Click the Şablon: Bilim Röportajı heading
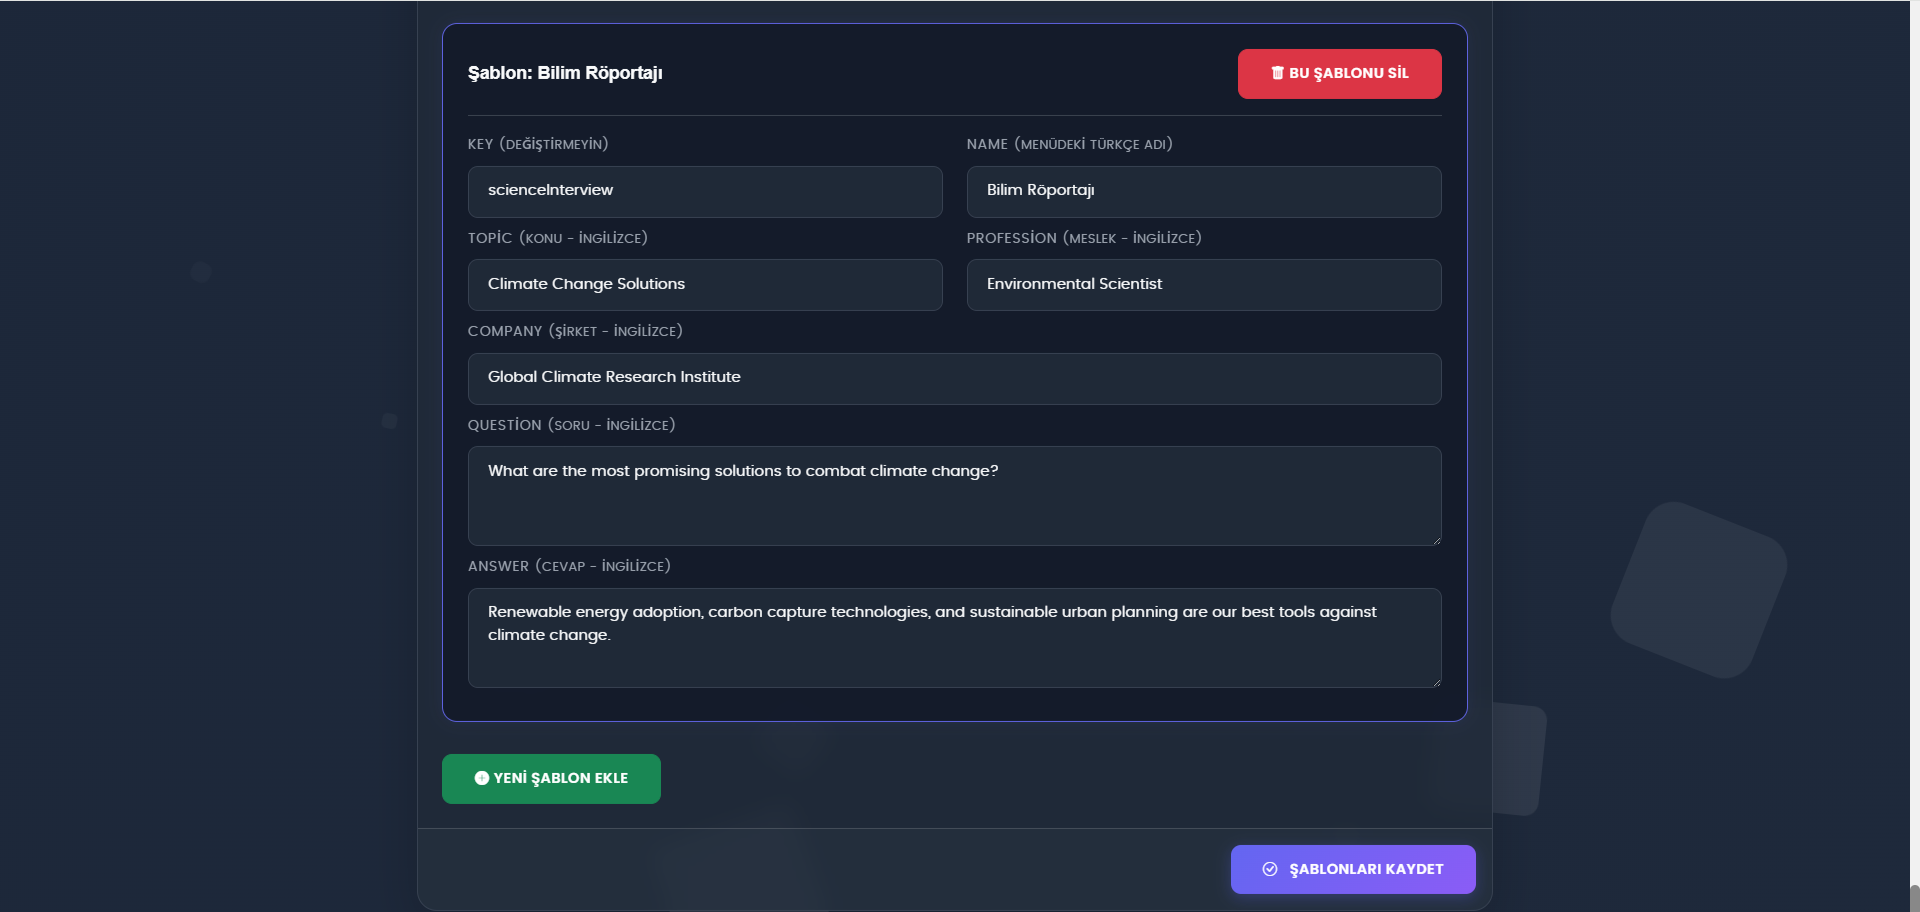This screenshot has height=912, width=1920. 565,73
